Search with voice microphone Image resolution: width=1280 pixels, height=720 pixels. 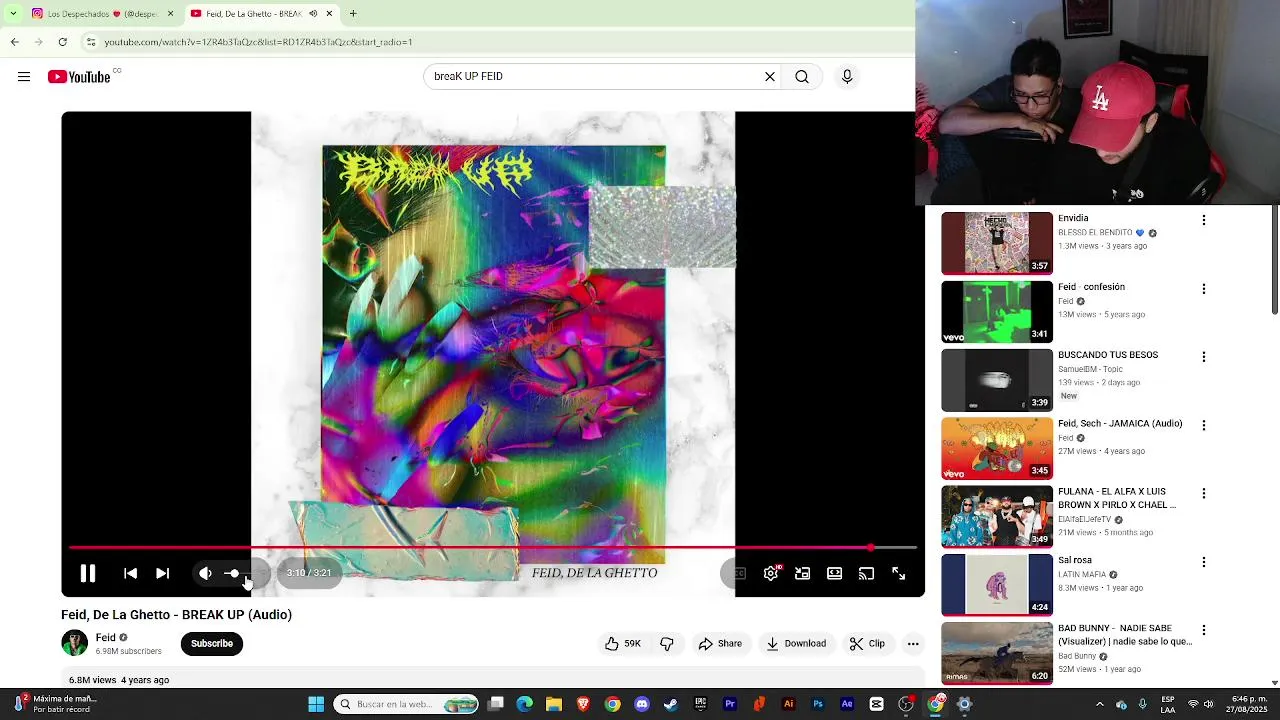point(847,76)
